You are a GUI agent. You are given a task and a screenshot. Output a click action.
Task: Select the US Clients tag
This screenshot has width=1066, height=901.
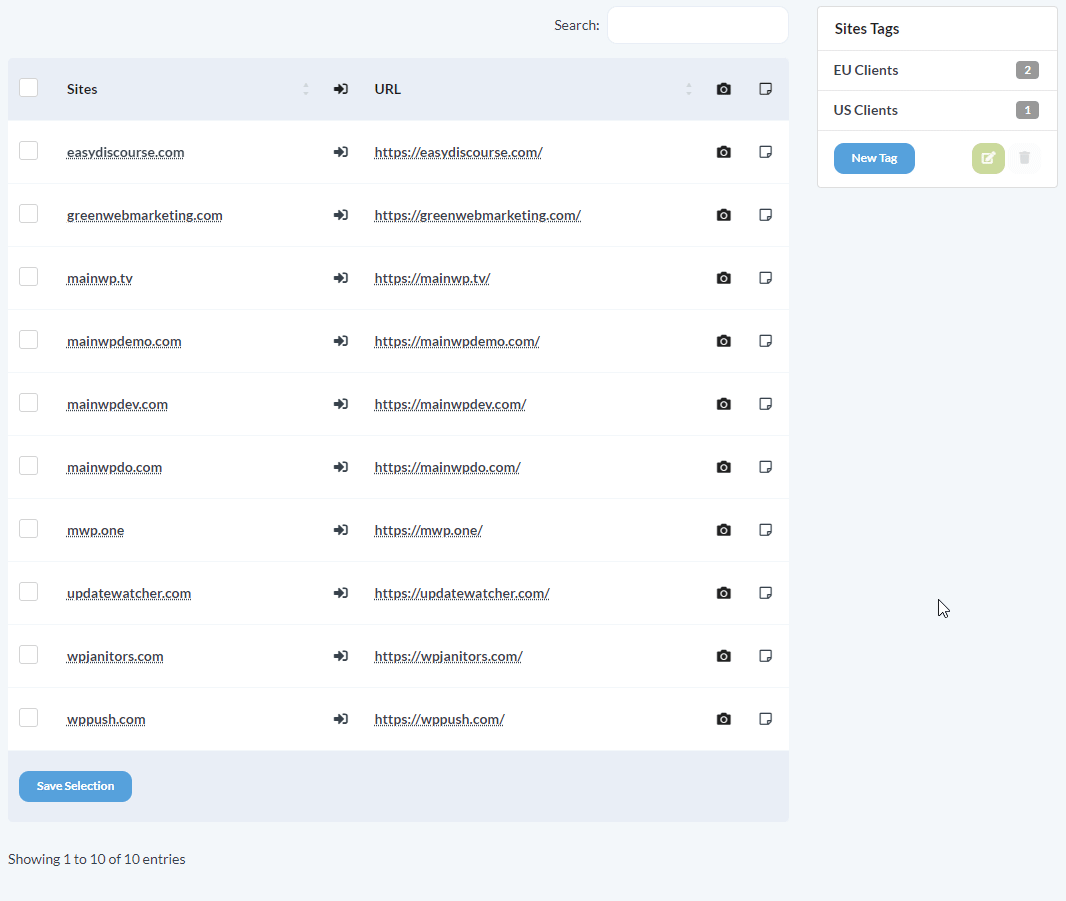click(866, 110)
